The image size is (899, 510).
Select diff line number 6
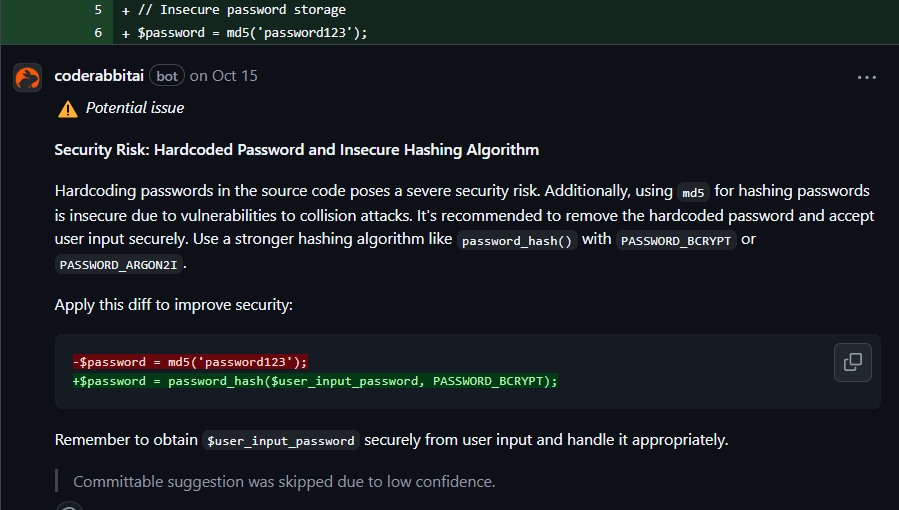[x=98, y=32]
